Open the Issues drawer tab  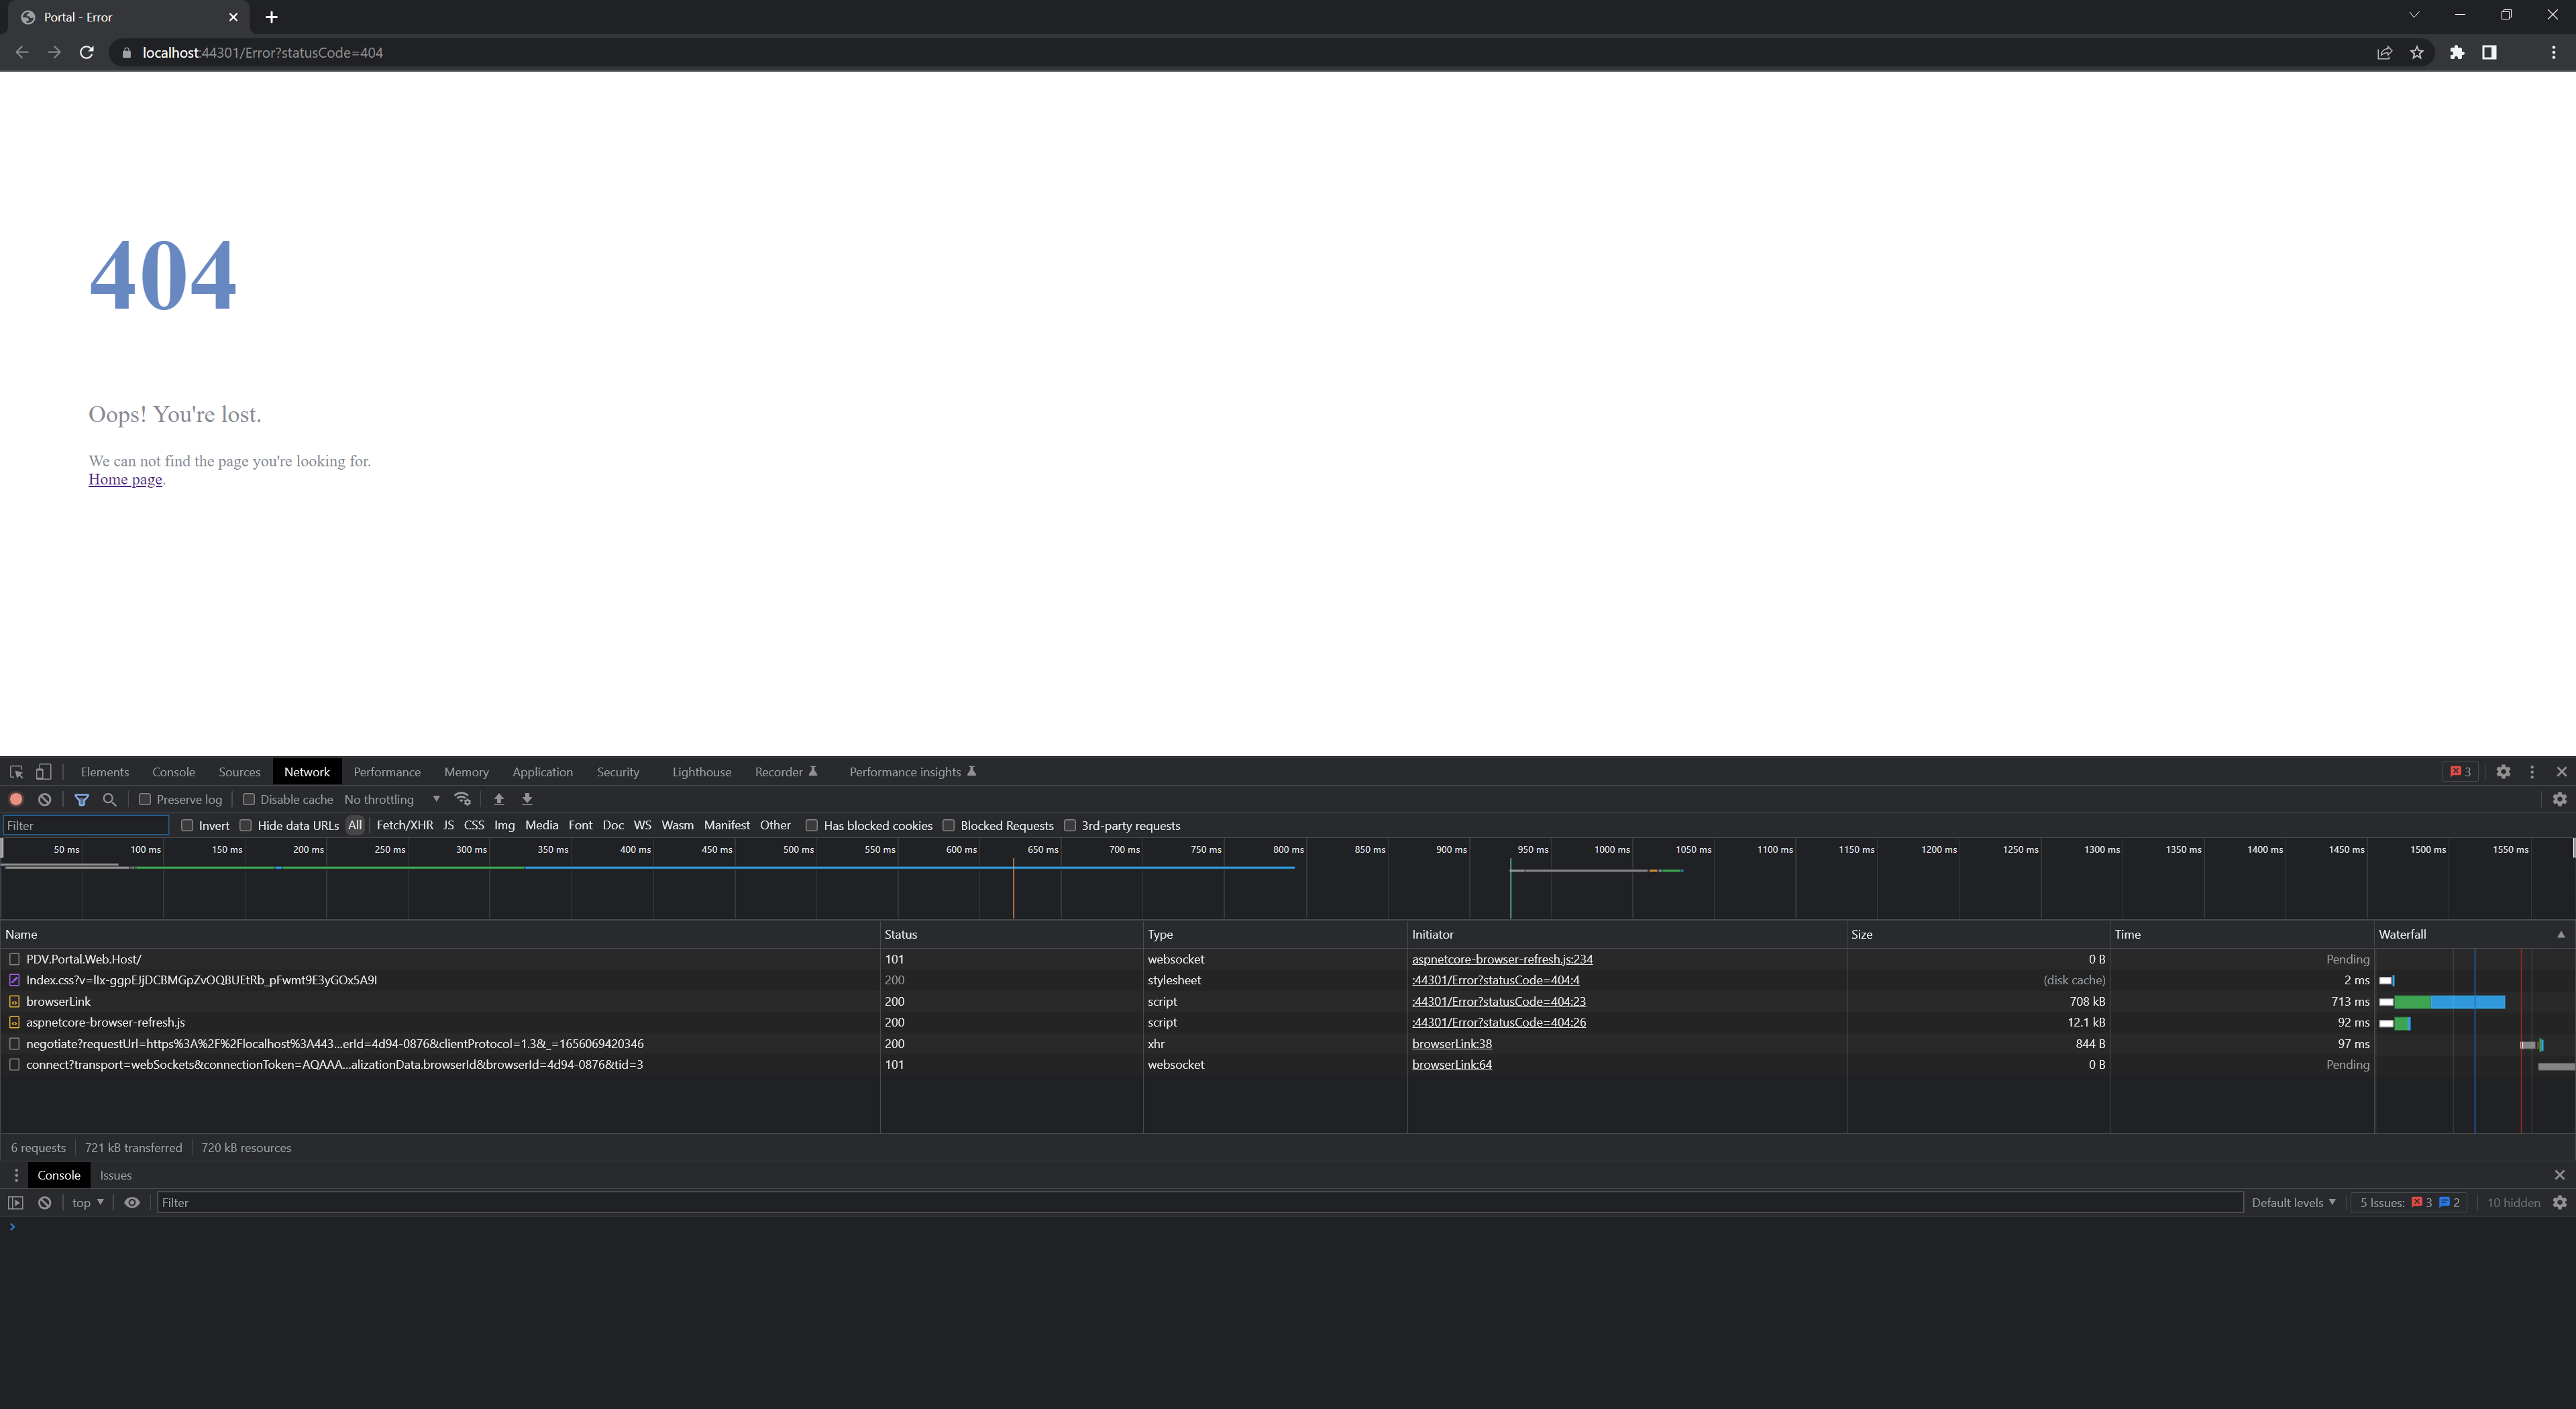point(116,1175)
